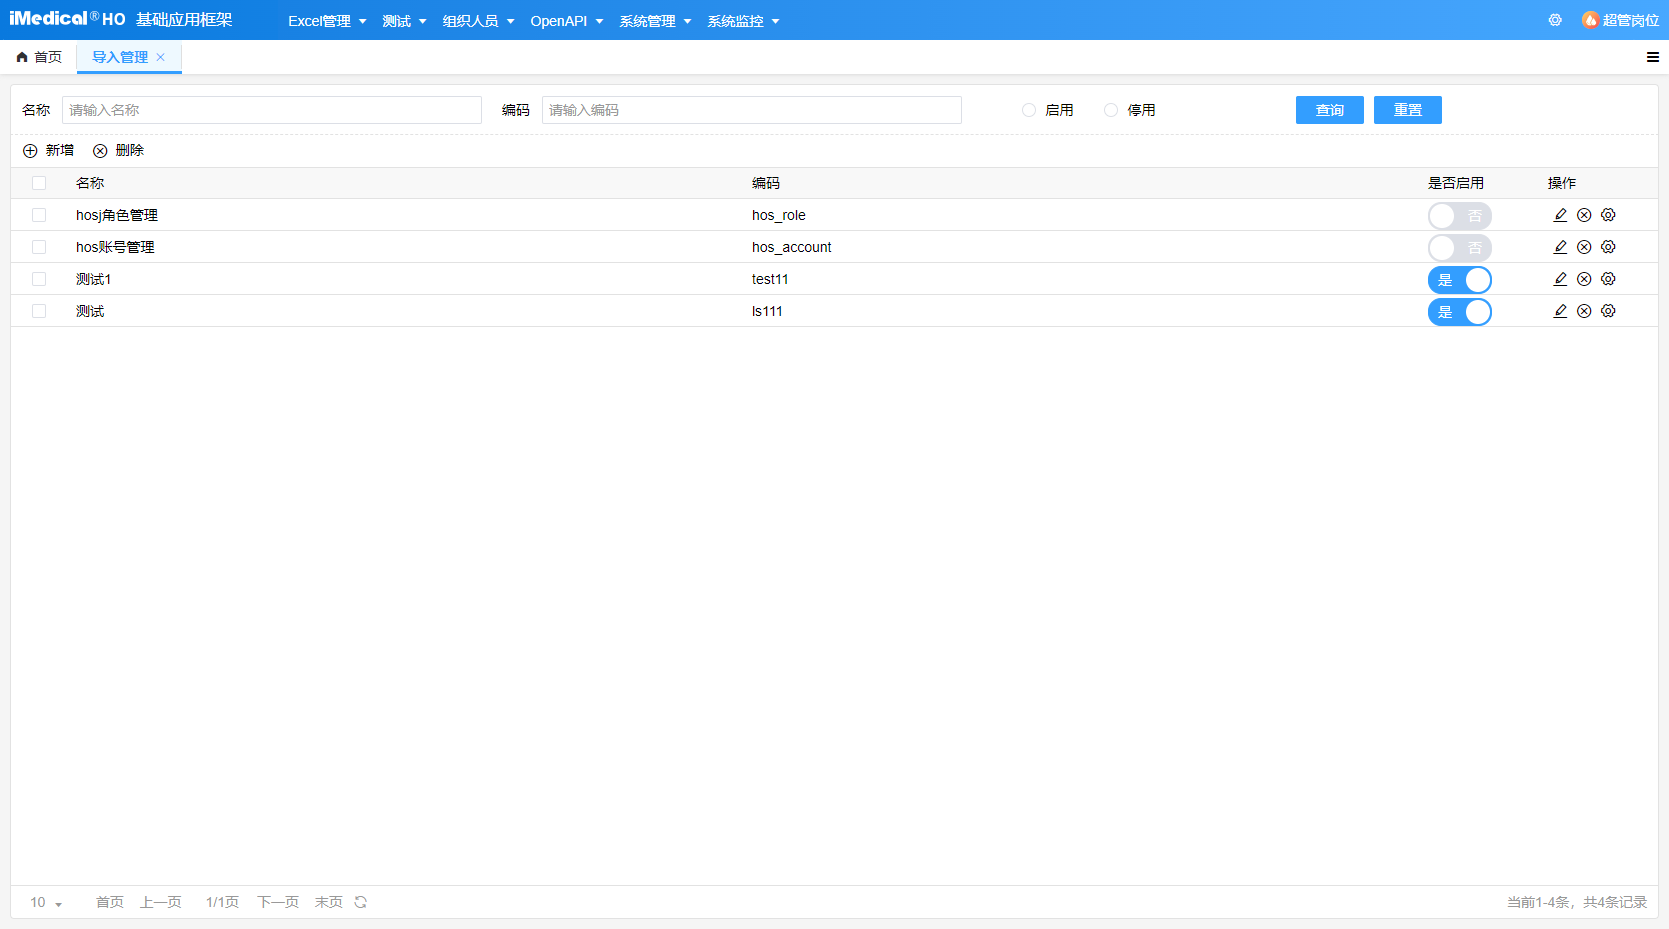
Task: Disable the toggle for test11 row
Action: 1459,280
